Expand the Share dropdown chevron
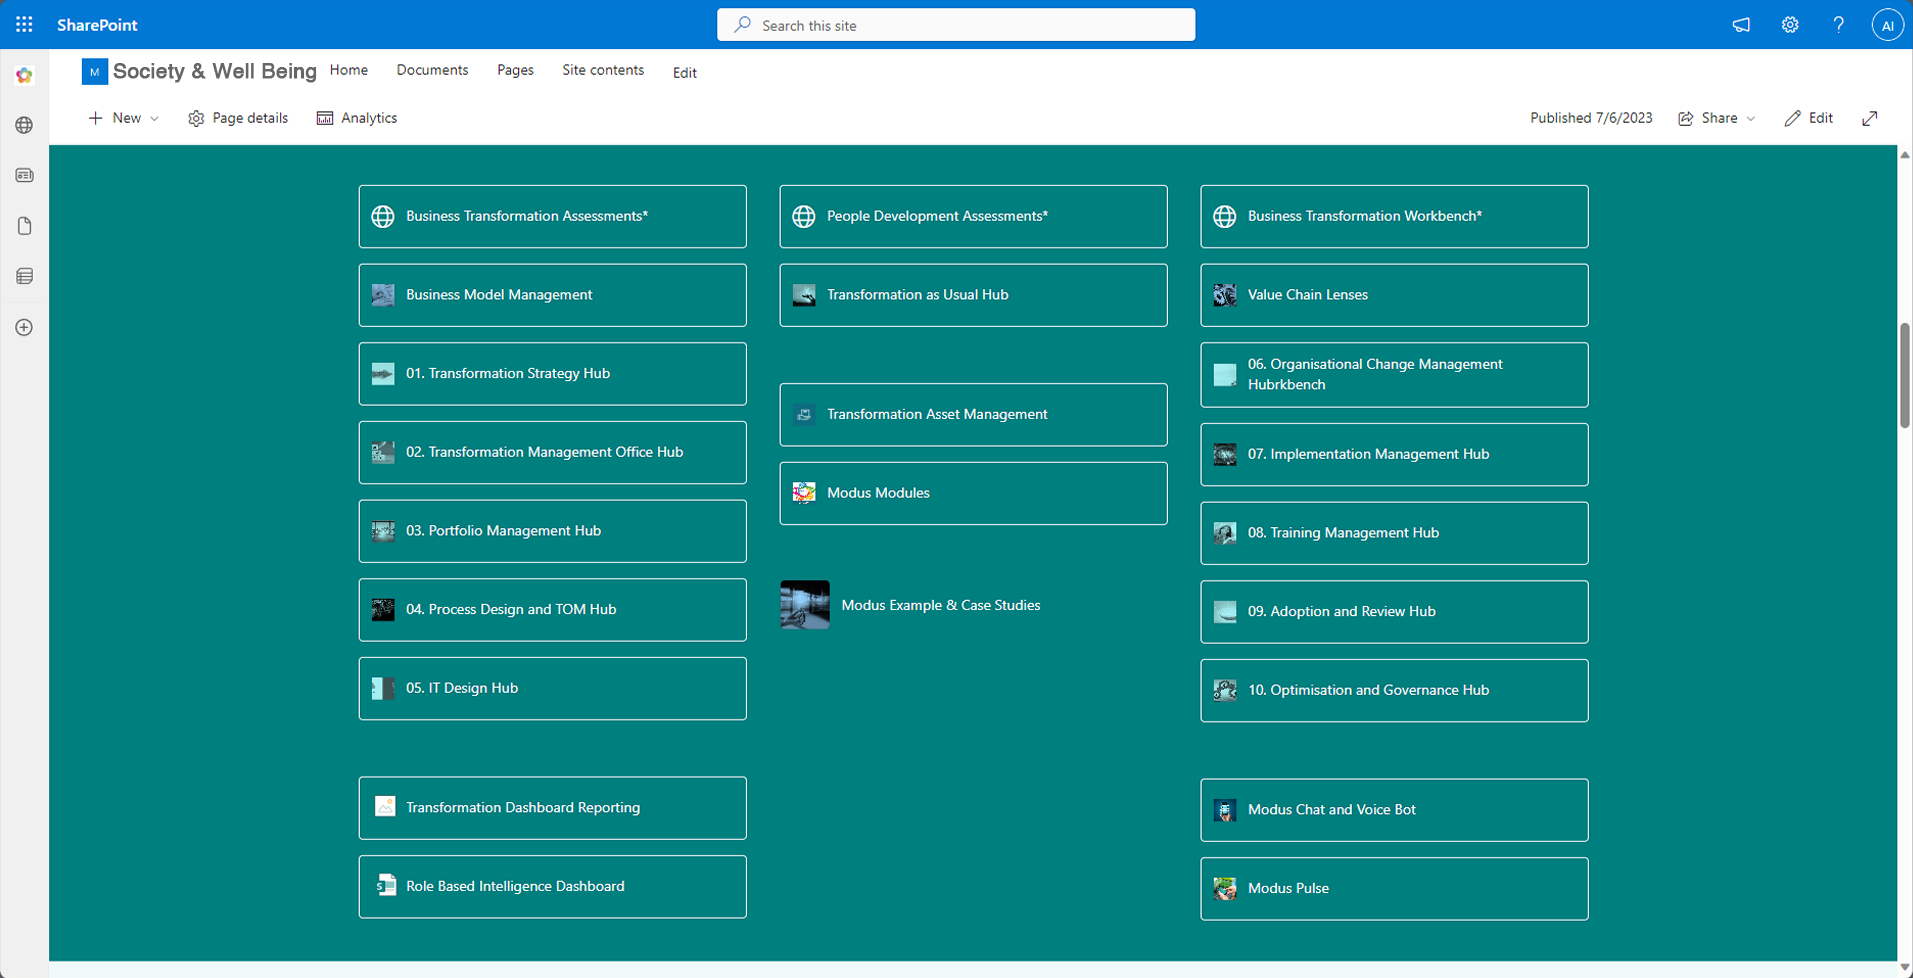Image resolution: width=1913 pixels, height=978 pixels. pyautogui.click(x=1751, y=119)
